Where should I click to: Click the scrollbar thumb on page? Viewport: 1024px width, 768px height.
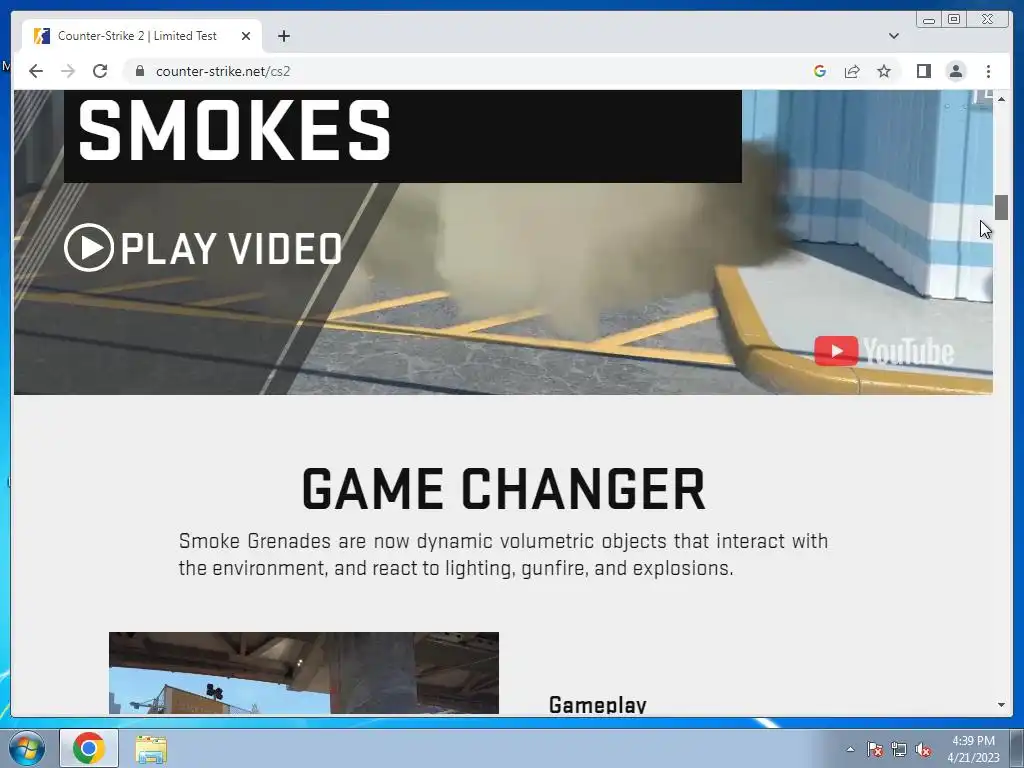(x=1001, y=208)
